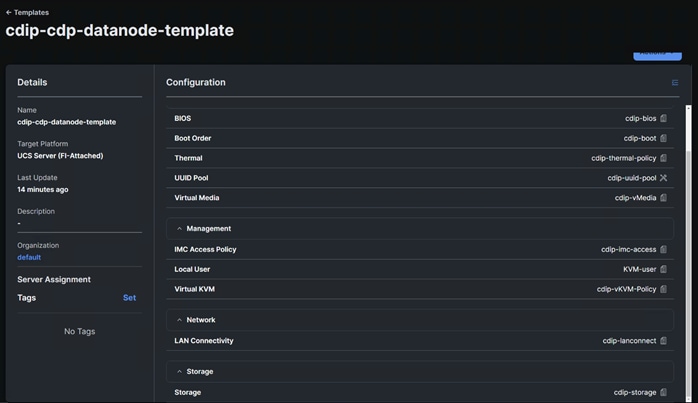Click the cdip-cdp-datanode-template page title
Screen dimensions: 698x403
[119, 30]
